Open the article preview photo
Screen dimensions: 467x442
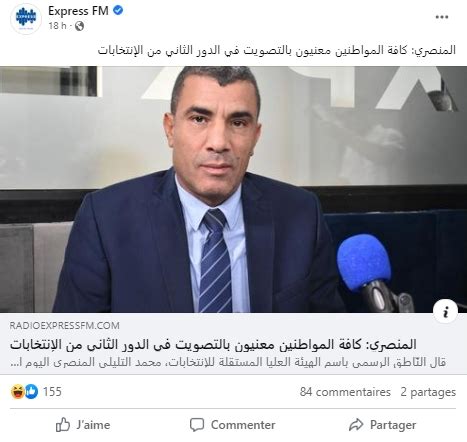(233, 189)
